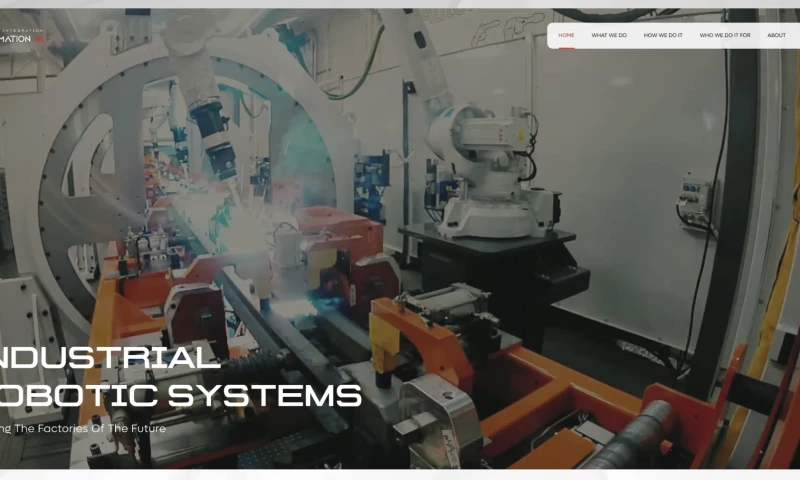Go to WHO WE DO IT FOR page
Screen dimensions: 800x480
(x=724, y=35)
